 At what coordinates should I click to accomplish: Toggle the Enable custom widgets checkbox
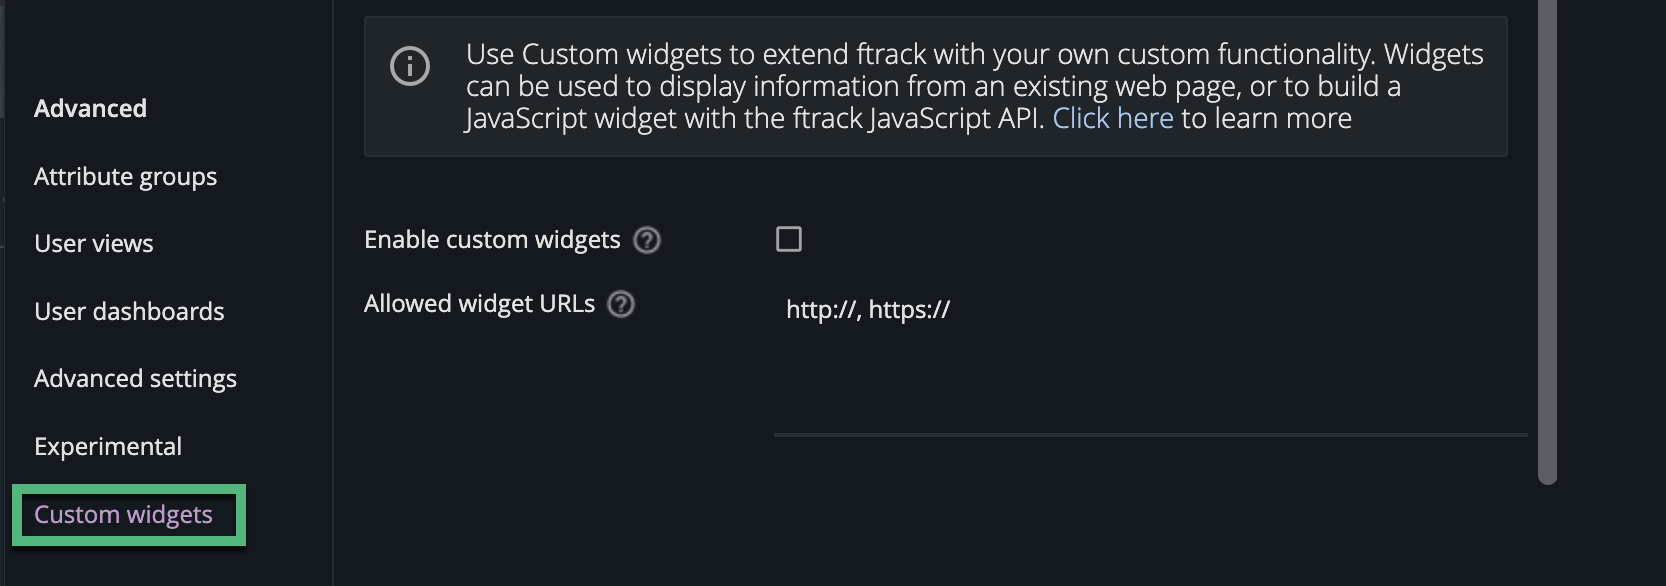click(790, 239)
